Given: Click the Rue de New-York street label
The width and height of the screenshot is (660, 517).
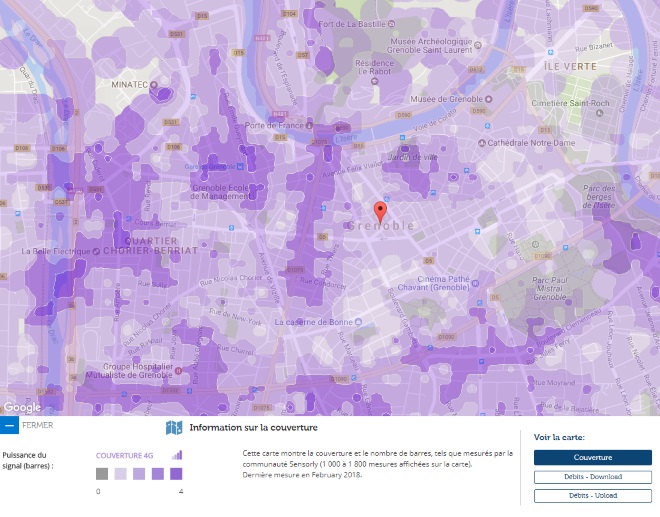Looking at the screenshot, I should pos(235,317).
